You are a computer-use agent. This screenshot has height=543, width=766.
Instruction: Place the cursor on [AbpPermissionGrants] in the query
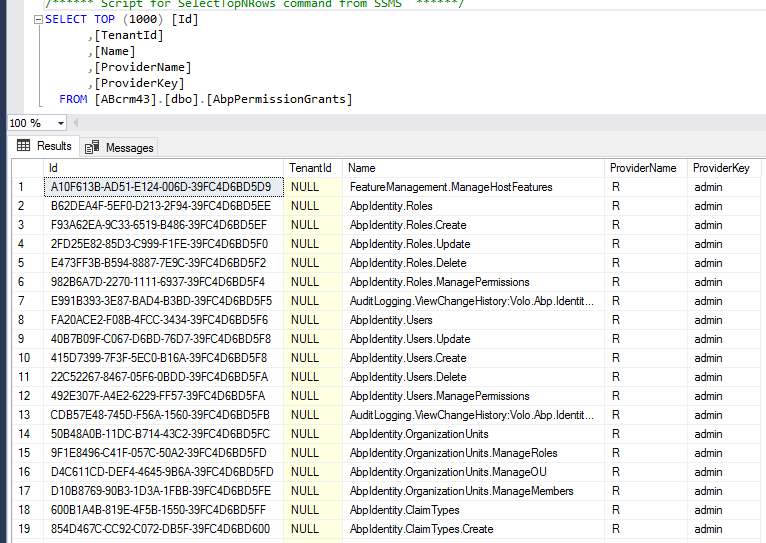click(x=279, y=99)
